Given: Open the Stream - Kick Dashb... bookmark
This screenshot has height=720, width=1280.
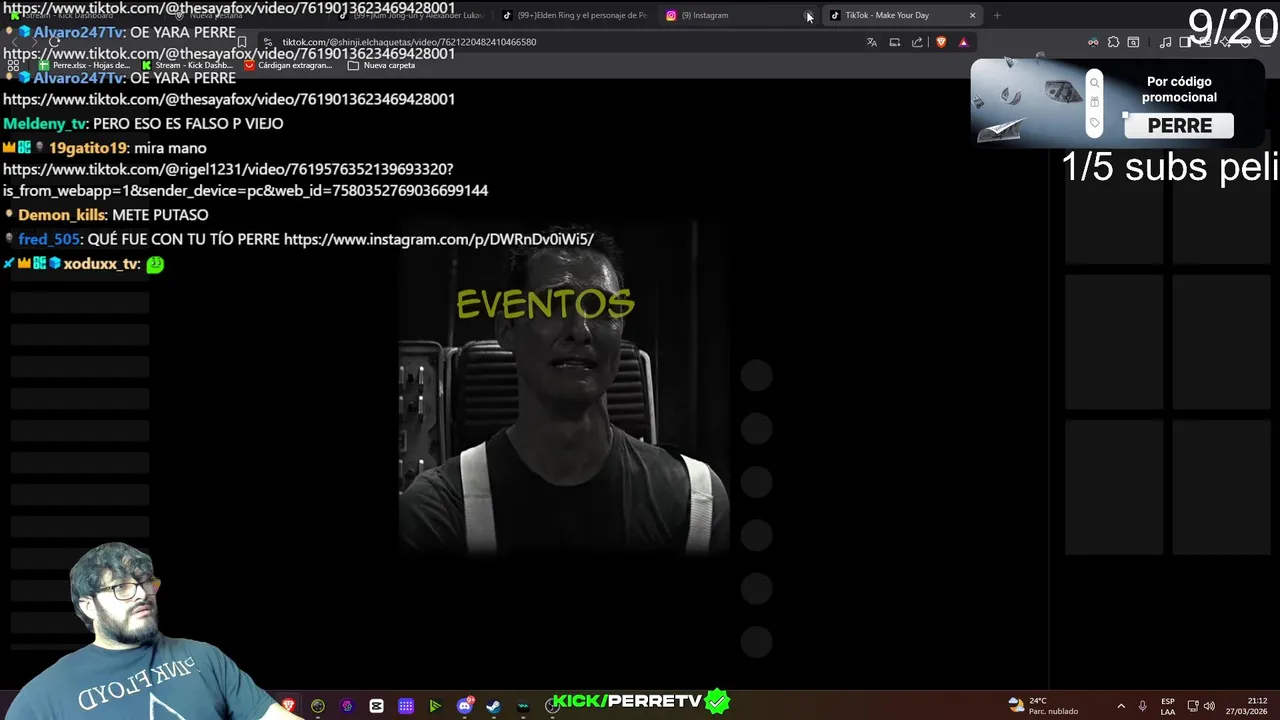Looking at the screenshot, I should 187,65.
